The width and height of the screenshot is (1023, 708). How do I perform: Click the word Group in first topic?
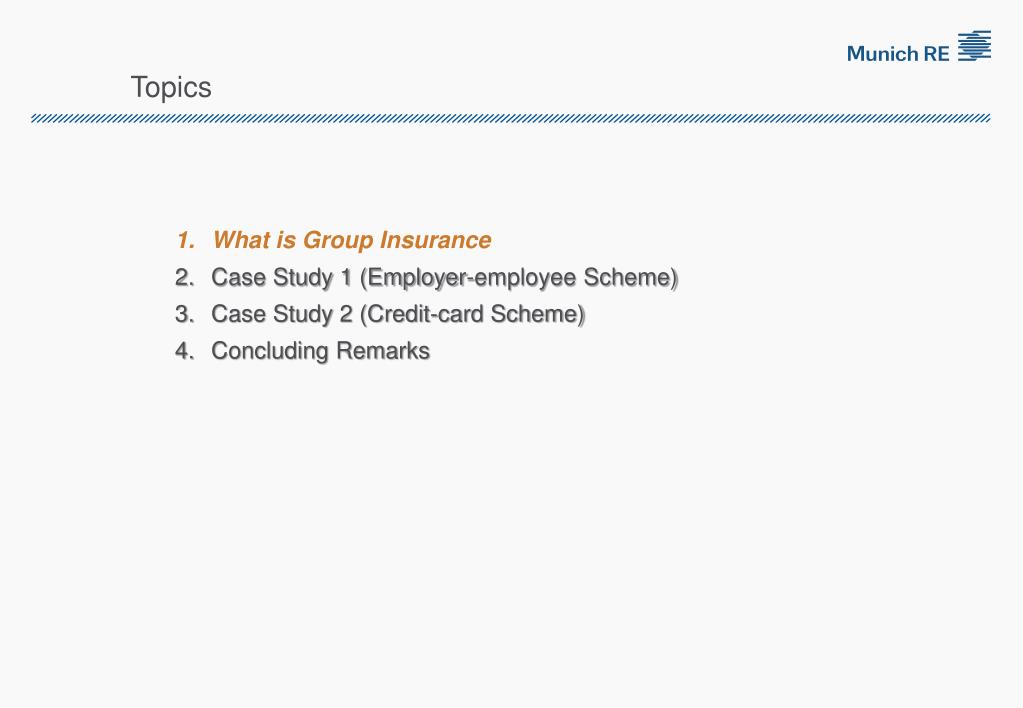point(338,241)
